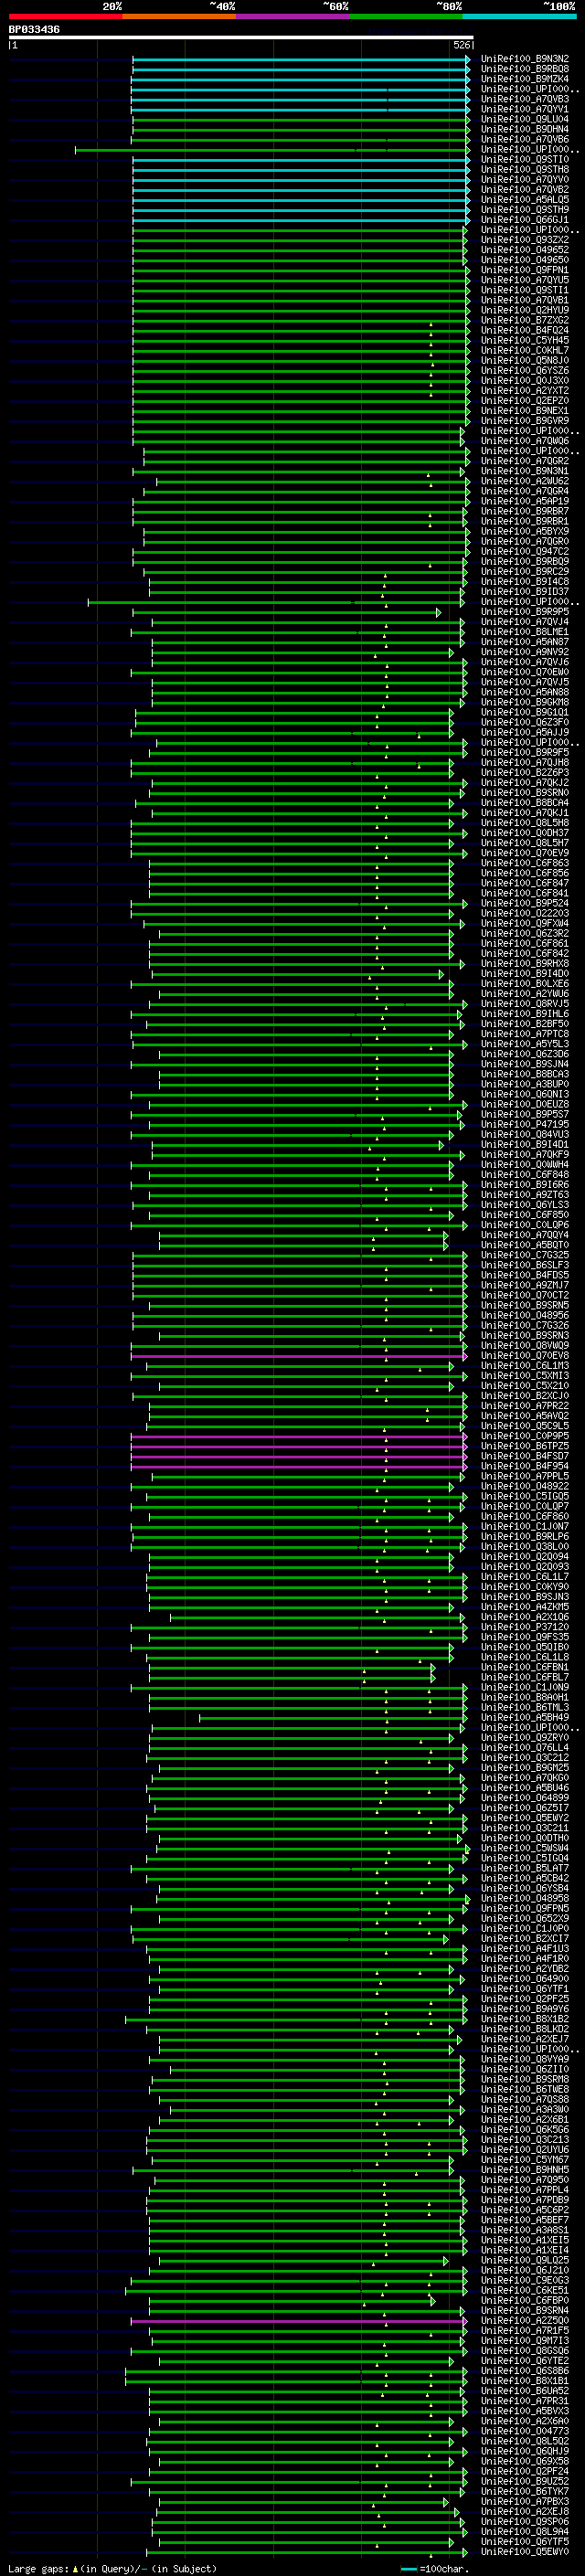Click the cyan ~100% identity legend segment
This screenshot has width=585, height=2576.
519,16
